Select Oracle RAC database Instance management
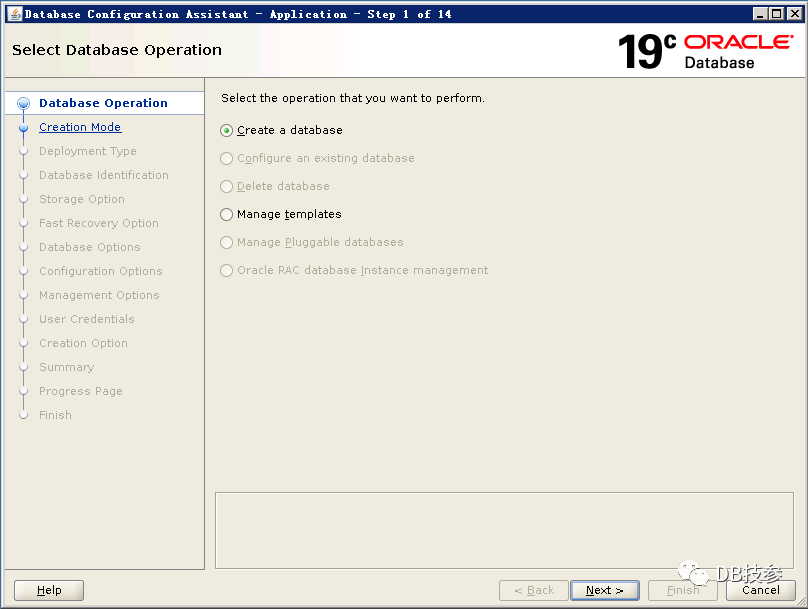The width and height of the screenshot is (808, 609). pyautogui.click(x=227, y=271)
